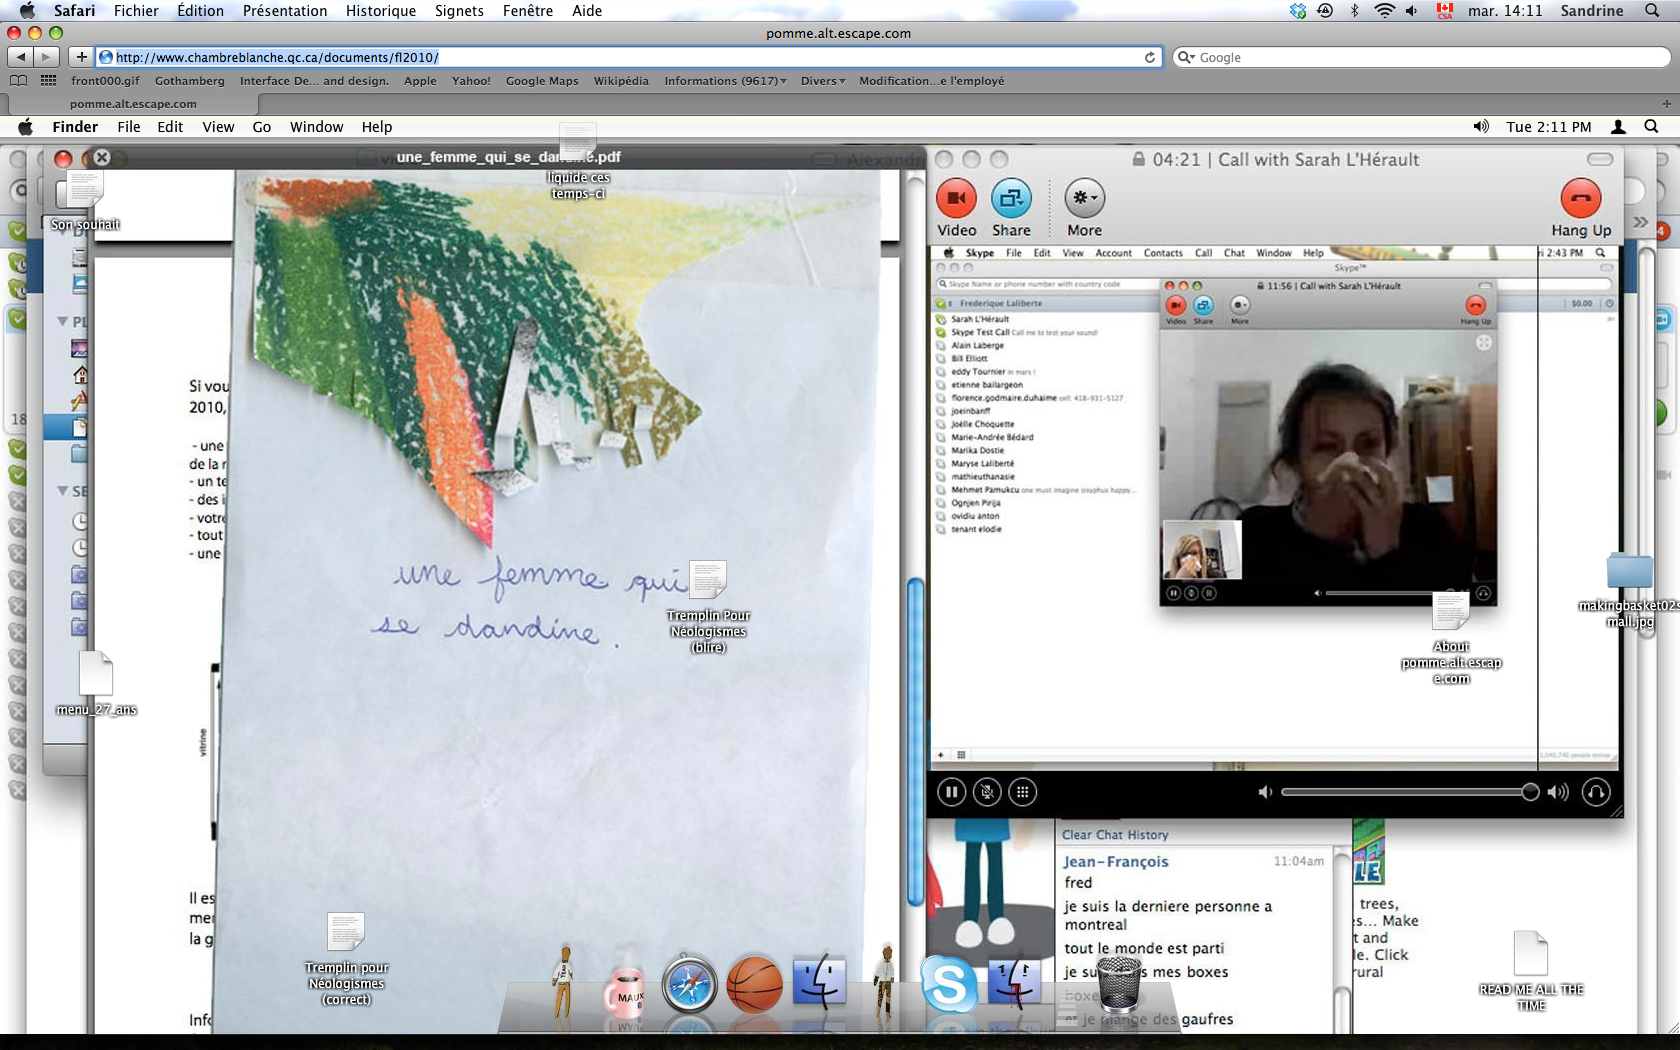Open the Share screen button in Skype
Viewport: 1680px width, 1050px height.
coord(1011,199)
